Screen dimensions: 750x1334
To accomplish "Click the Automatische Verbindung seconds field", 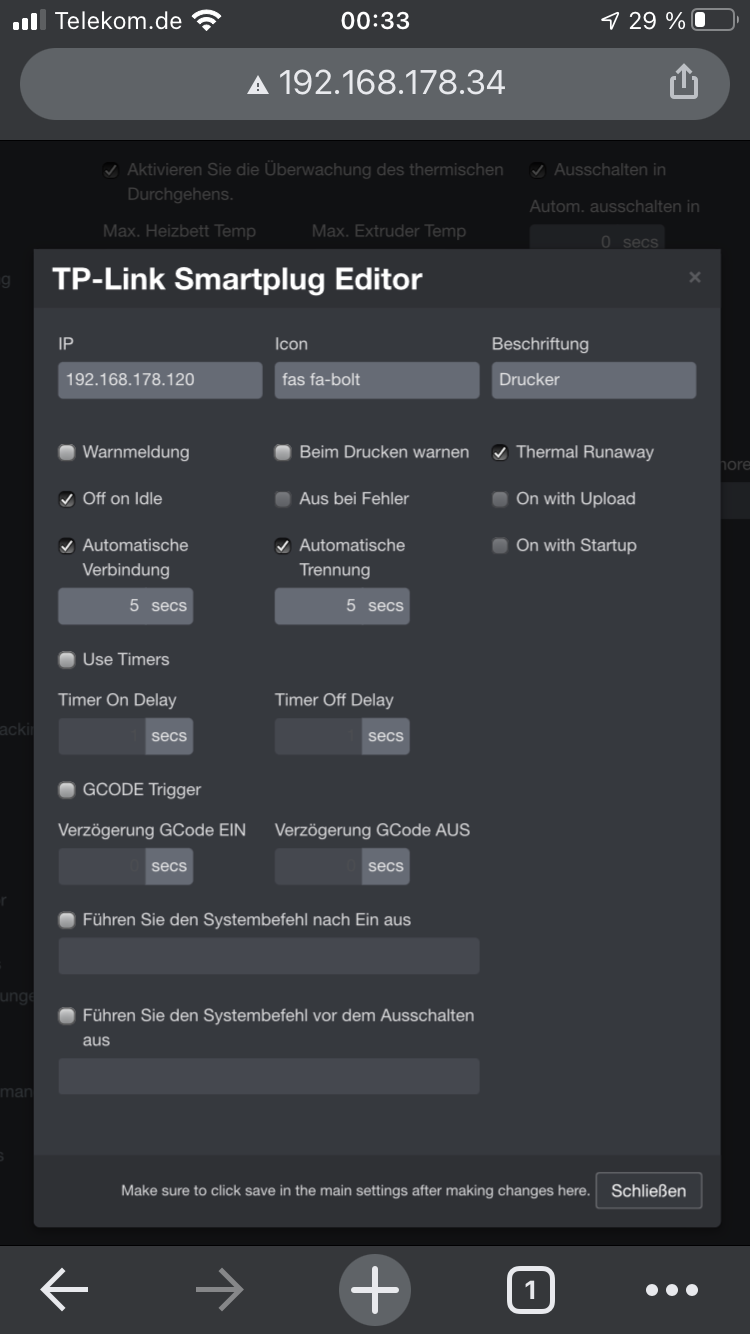I will 125,606.
